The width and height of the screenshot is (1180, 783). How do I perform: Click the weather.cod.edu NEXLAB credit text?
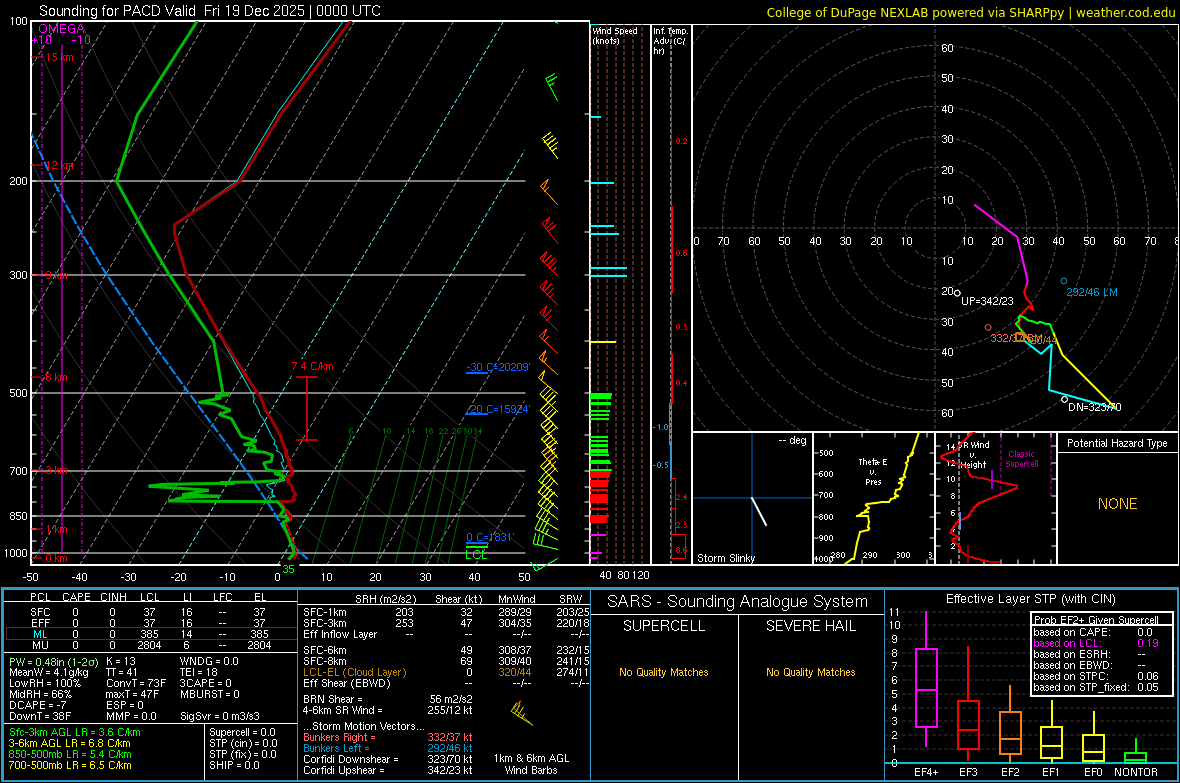pos(970,12)
